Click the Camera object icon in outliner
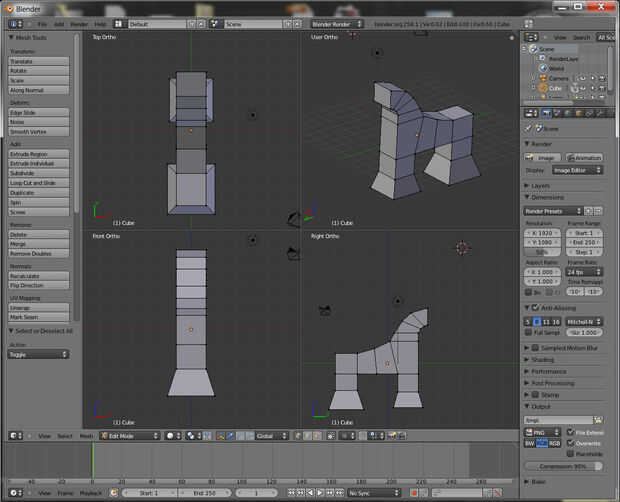 point(541,78)
